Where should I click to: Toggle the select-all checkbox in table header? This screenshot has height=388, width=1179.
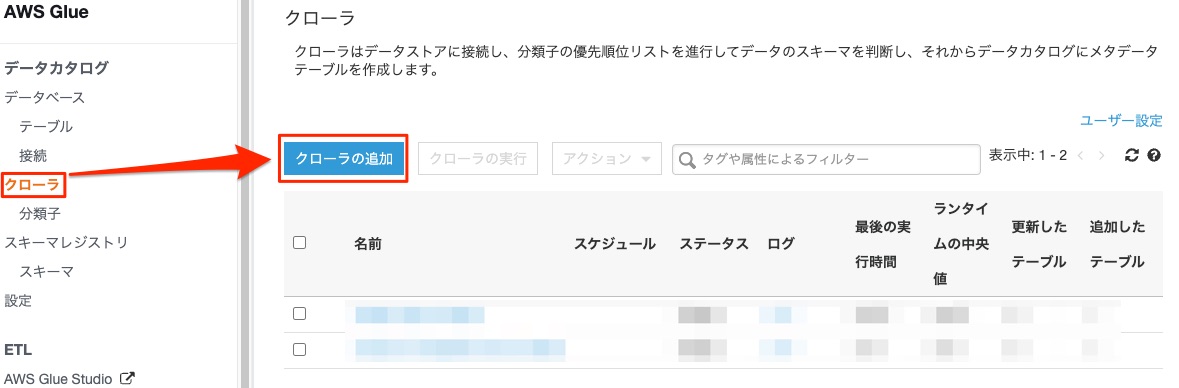click(299, 242)
